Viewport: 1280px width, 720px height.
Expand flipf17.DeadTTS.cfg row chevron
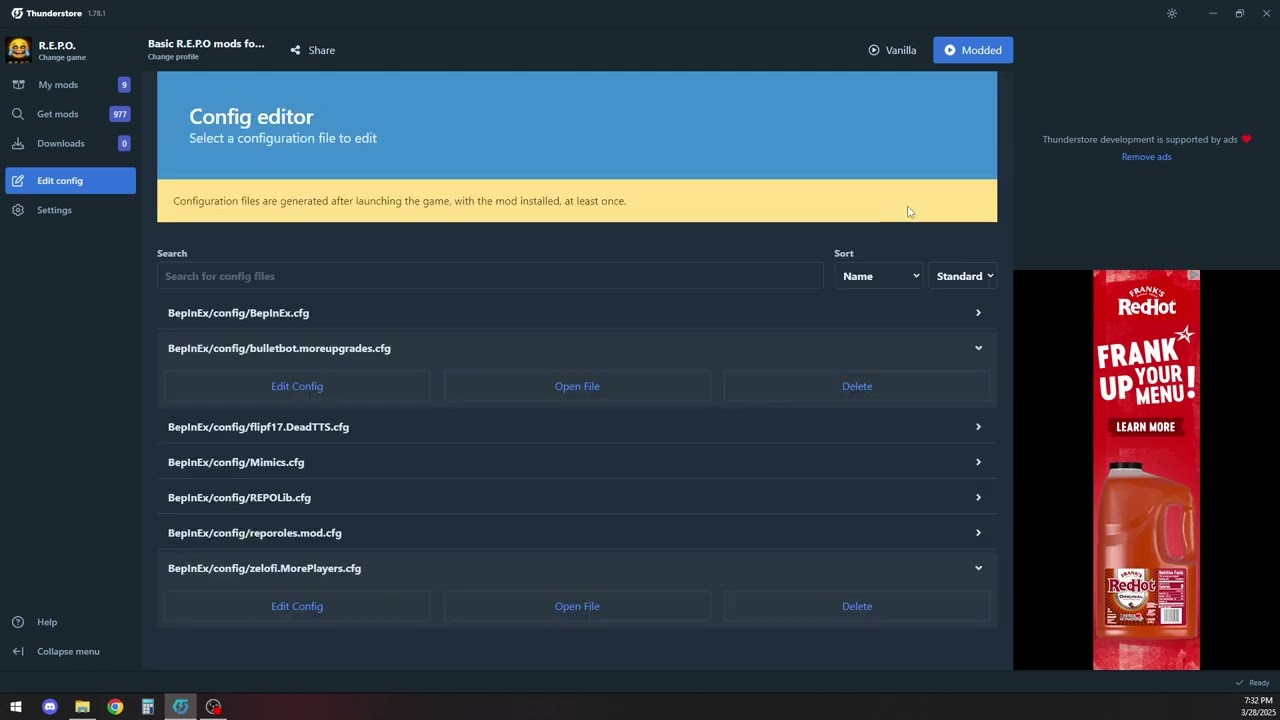pyautogui.click(x=978, y=427)
